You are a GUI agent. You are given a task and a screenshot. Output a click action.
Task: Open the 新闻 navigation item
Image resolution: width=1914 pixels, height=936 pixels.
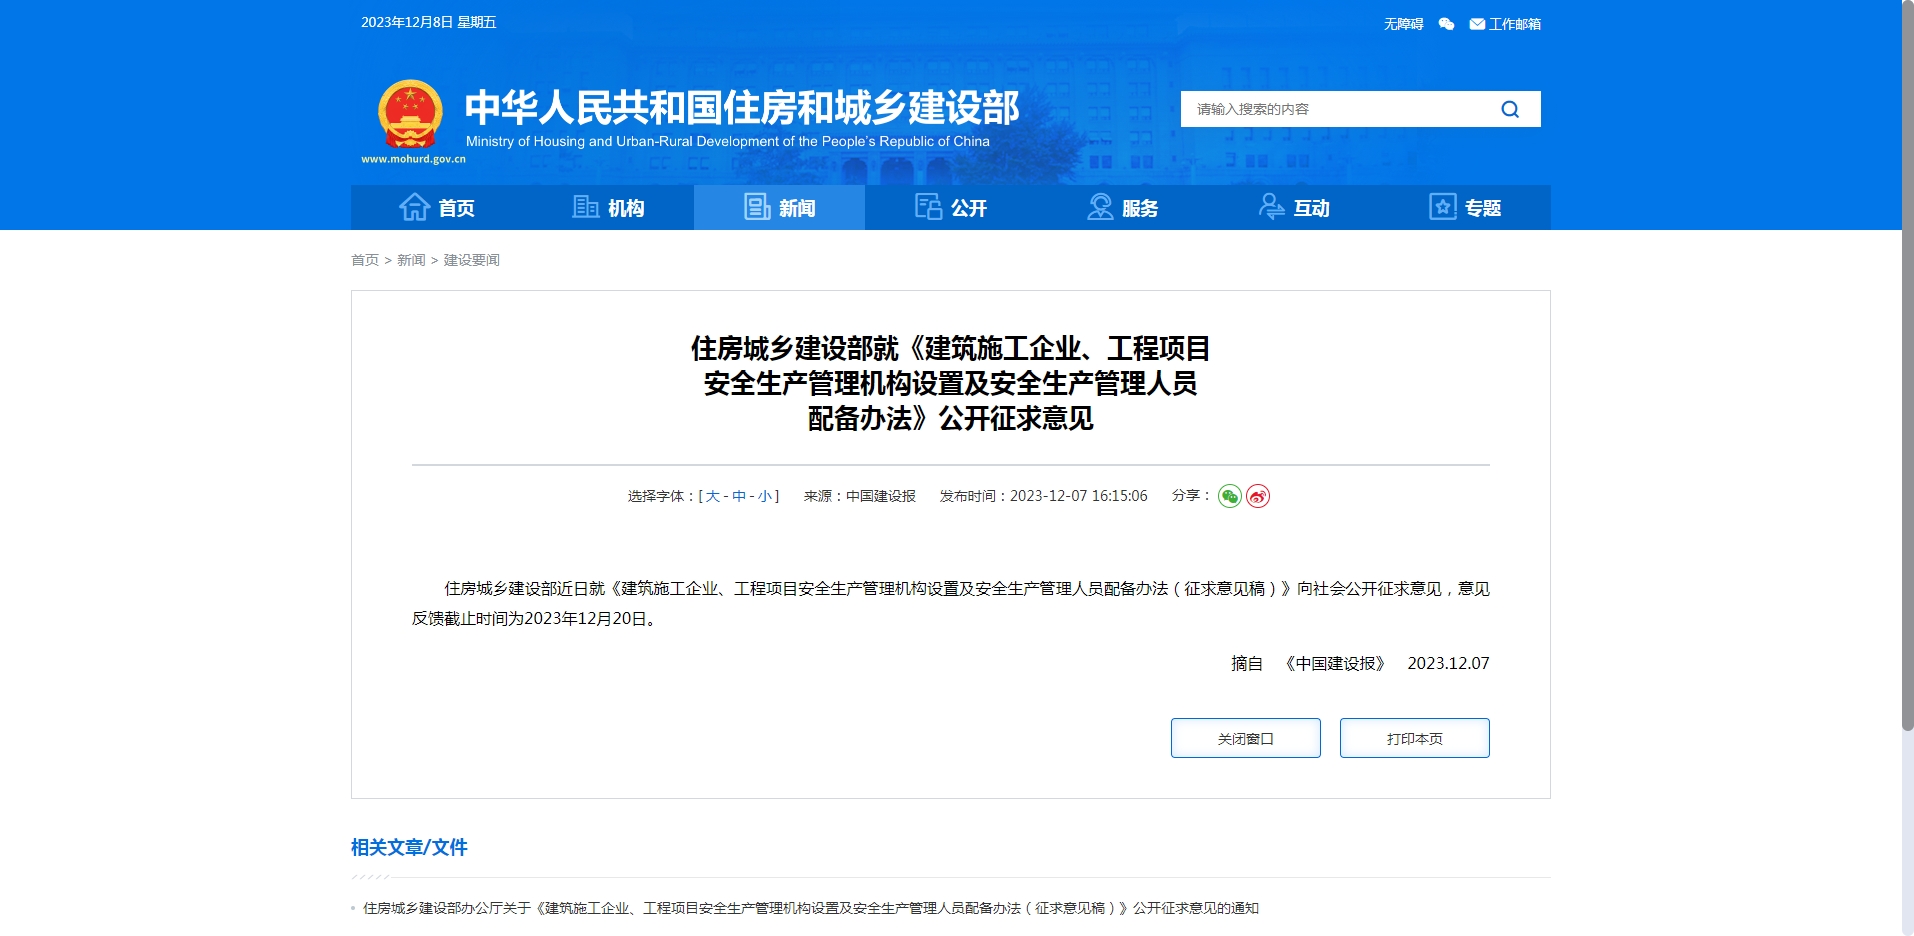point(779,207)
